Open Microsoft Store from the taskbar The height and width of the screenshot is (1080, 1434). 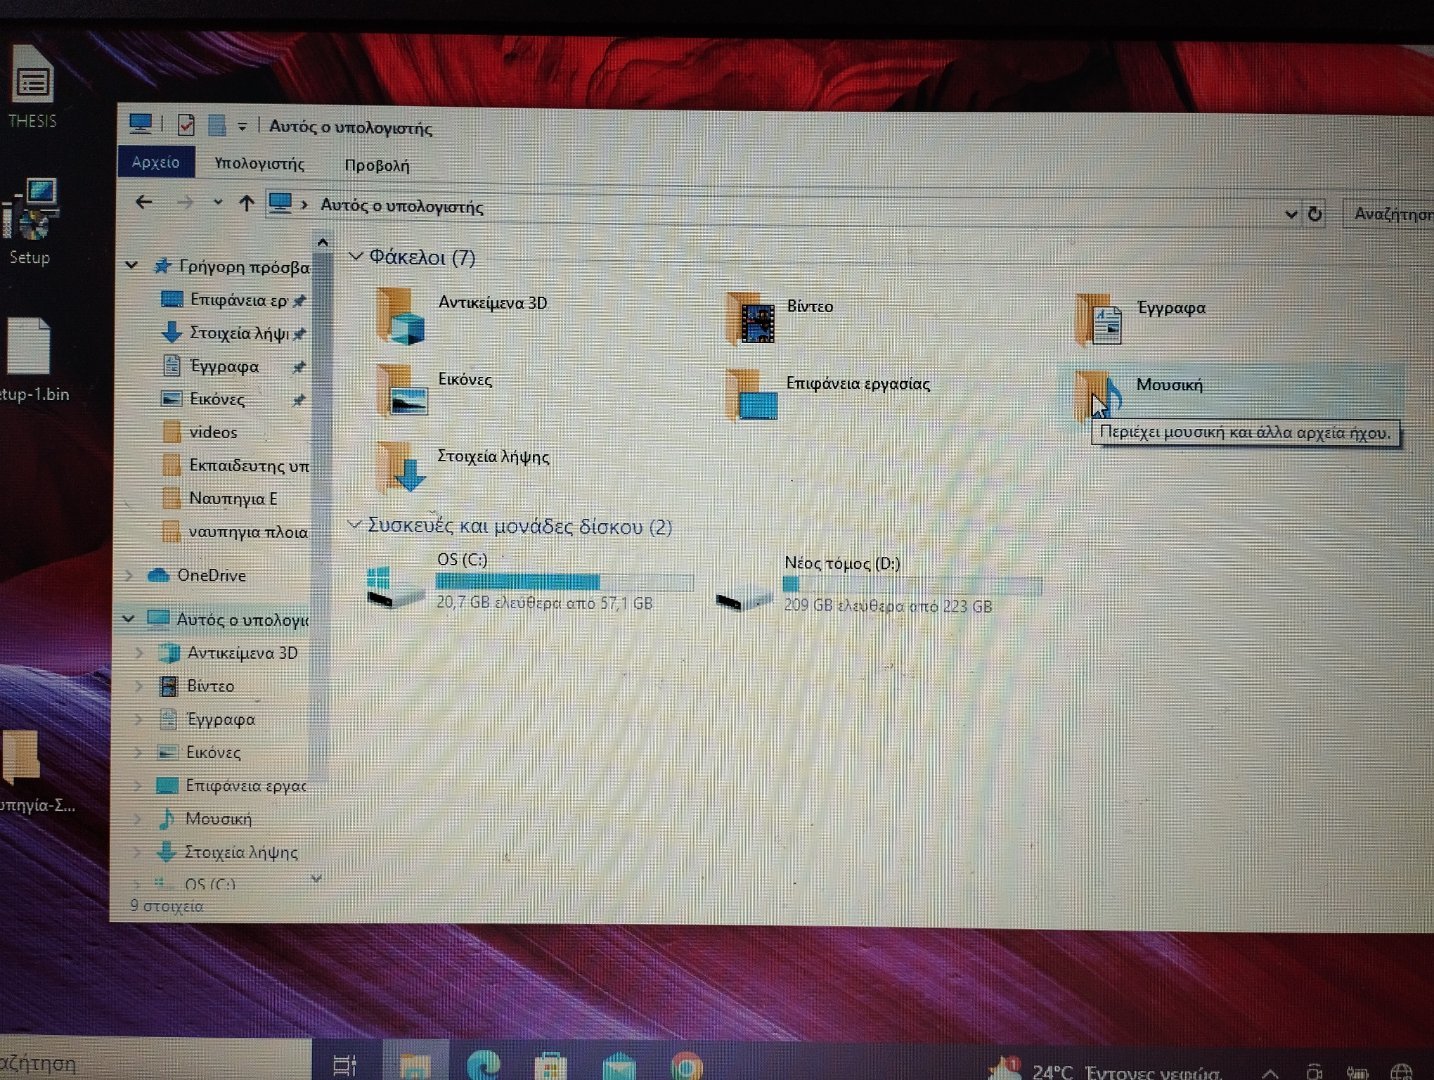[x=550, y=1067]
